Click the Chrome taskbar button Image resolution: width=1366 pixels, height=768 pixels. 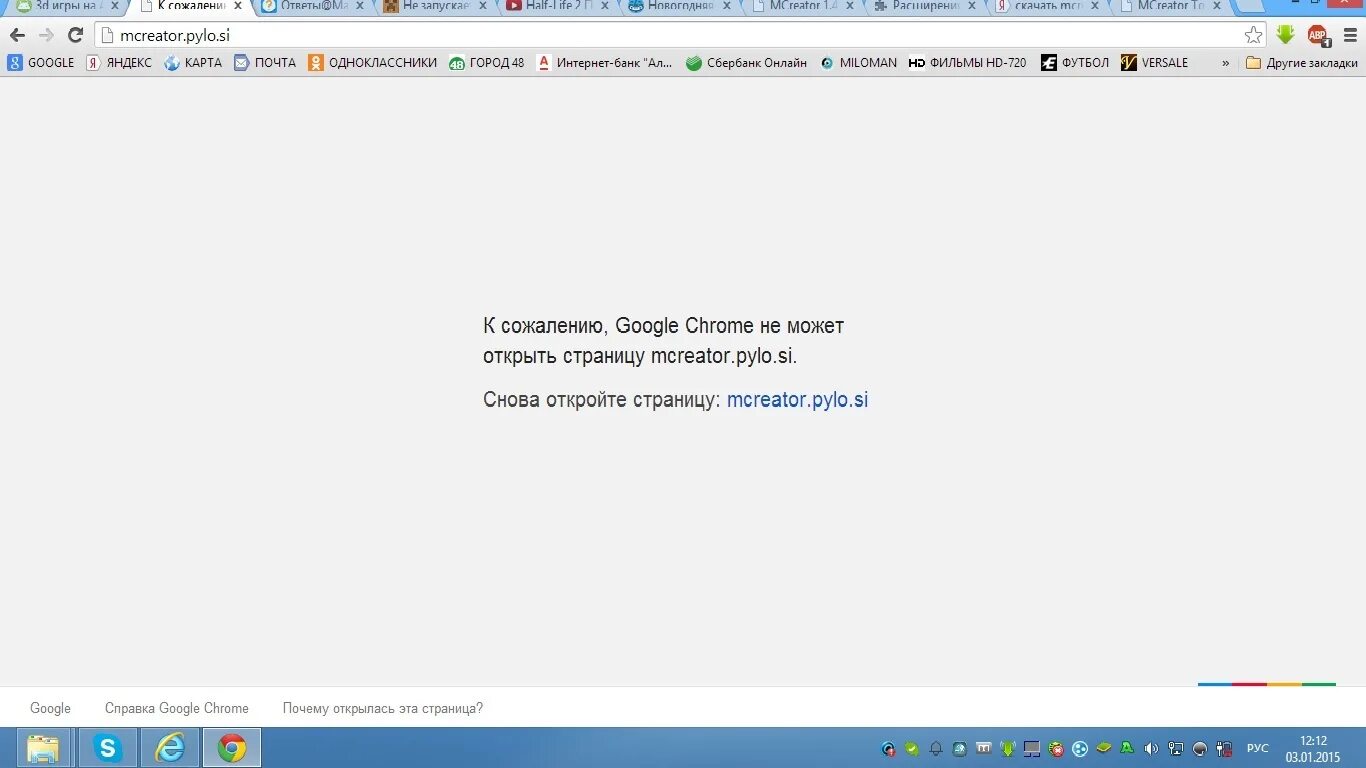(232, 748)
